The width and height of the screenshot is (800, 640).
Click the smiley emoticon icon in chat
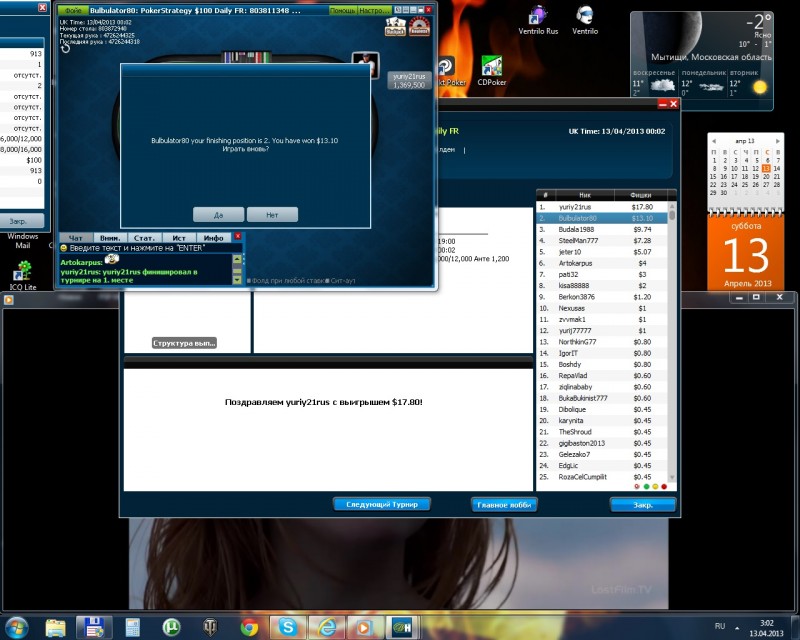64,248
